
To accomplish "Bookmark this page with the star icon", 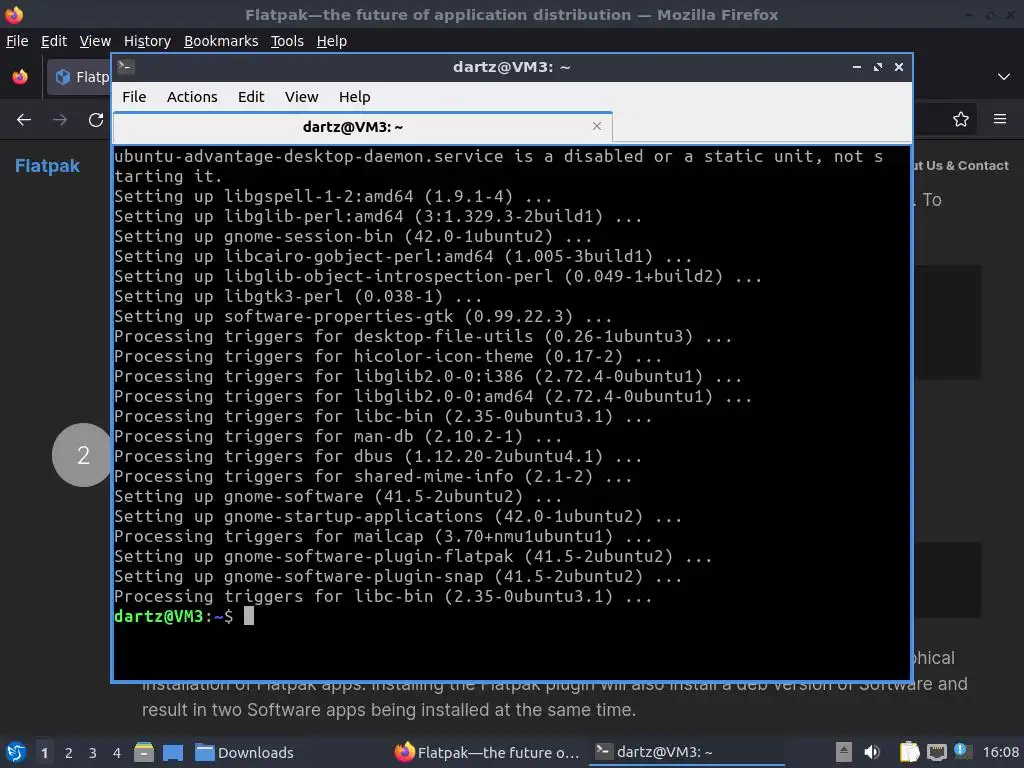I will coord(961,119).
